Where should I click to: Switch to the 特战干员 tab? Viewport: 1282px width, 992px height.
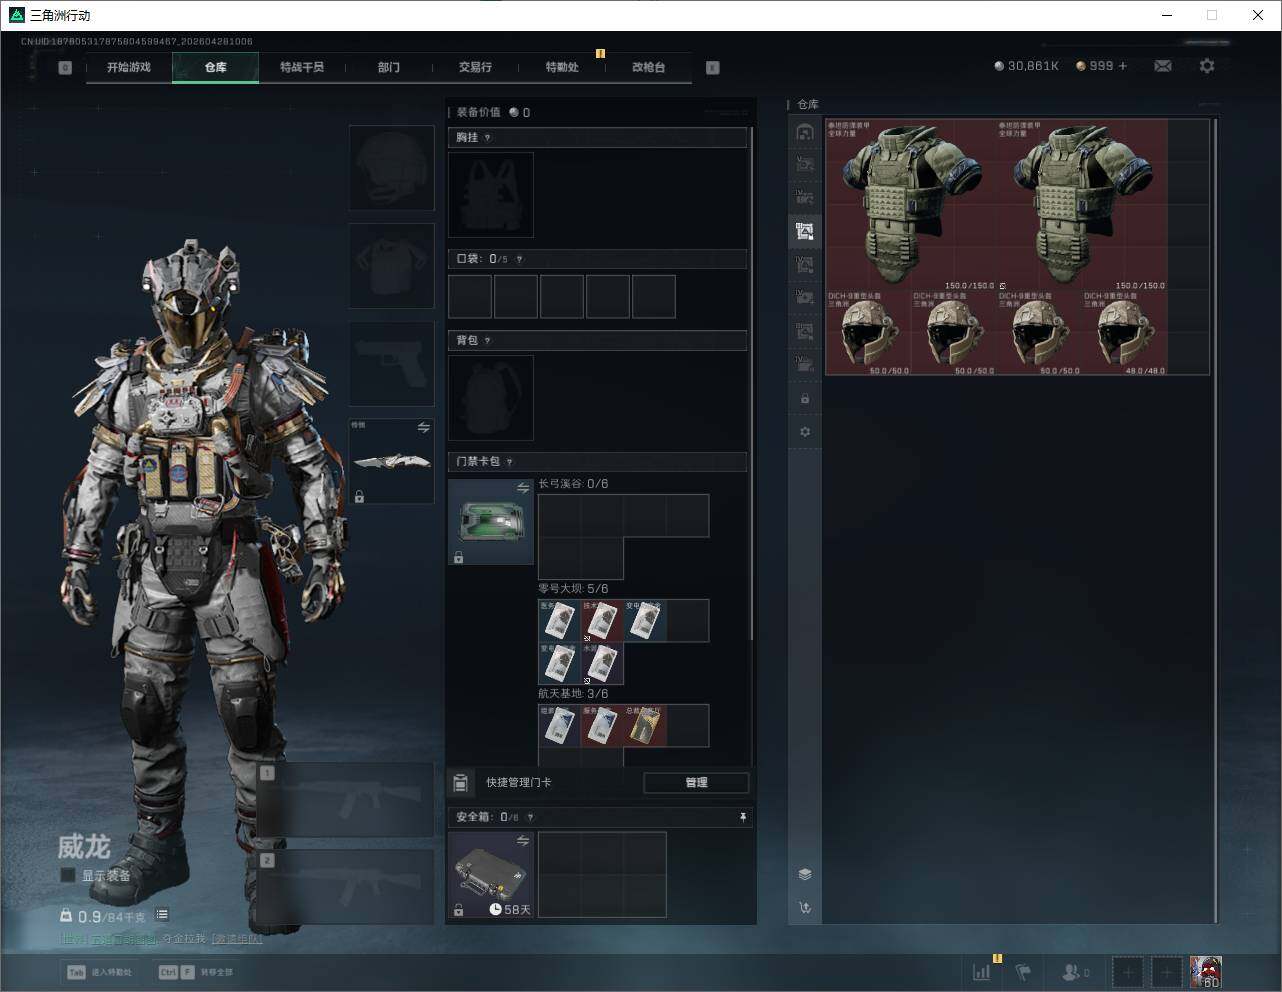click(x=302, y=67)
